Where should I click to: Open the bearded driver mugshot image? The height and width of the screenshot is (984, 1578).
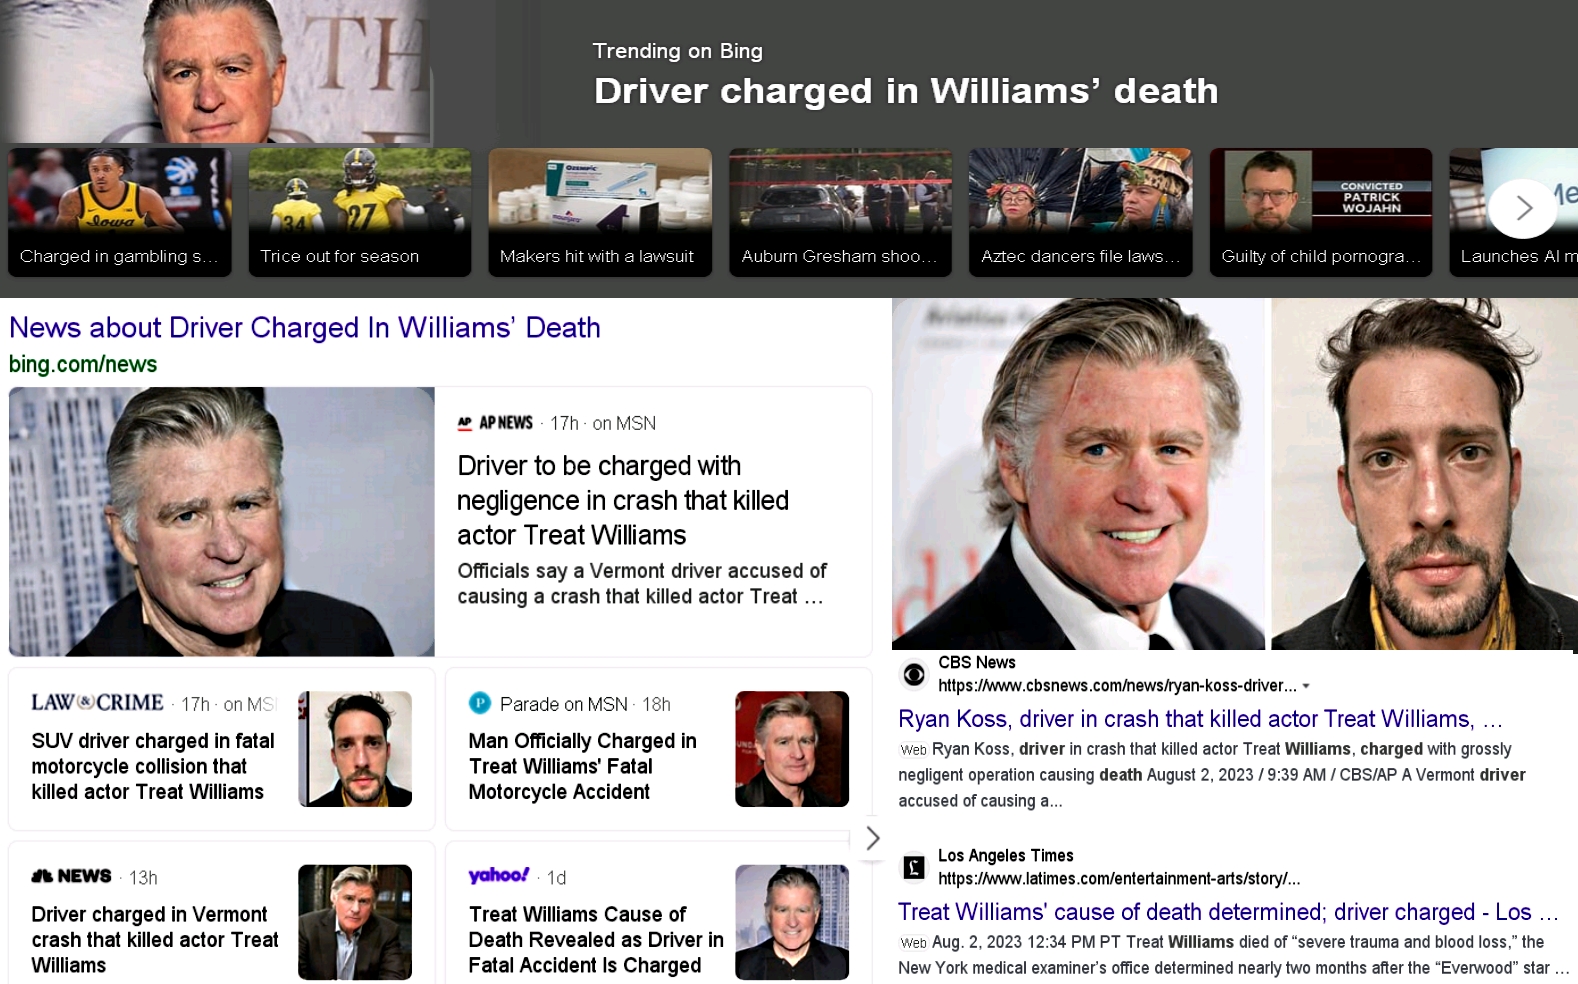1424,474
